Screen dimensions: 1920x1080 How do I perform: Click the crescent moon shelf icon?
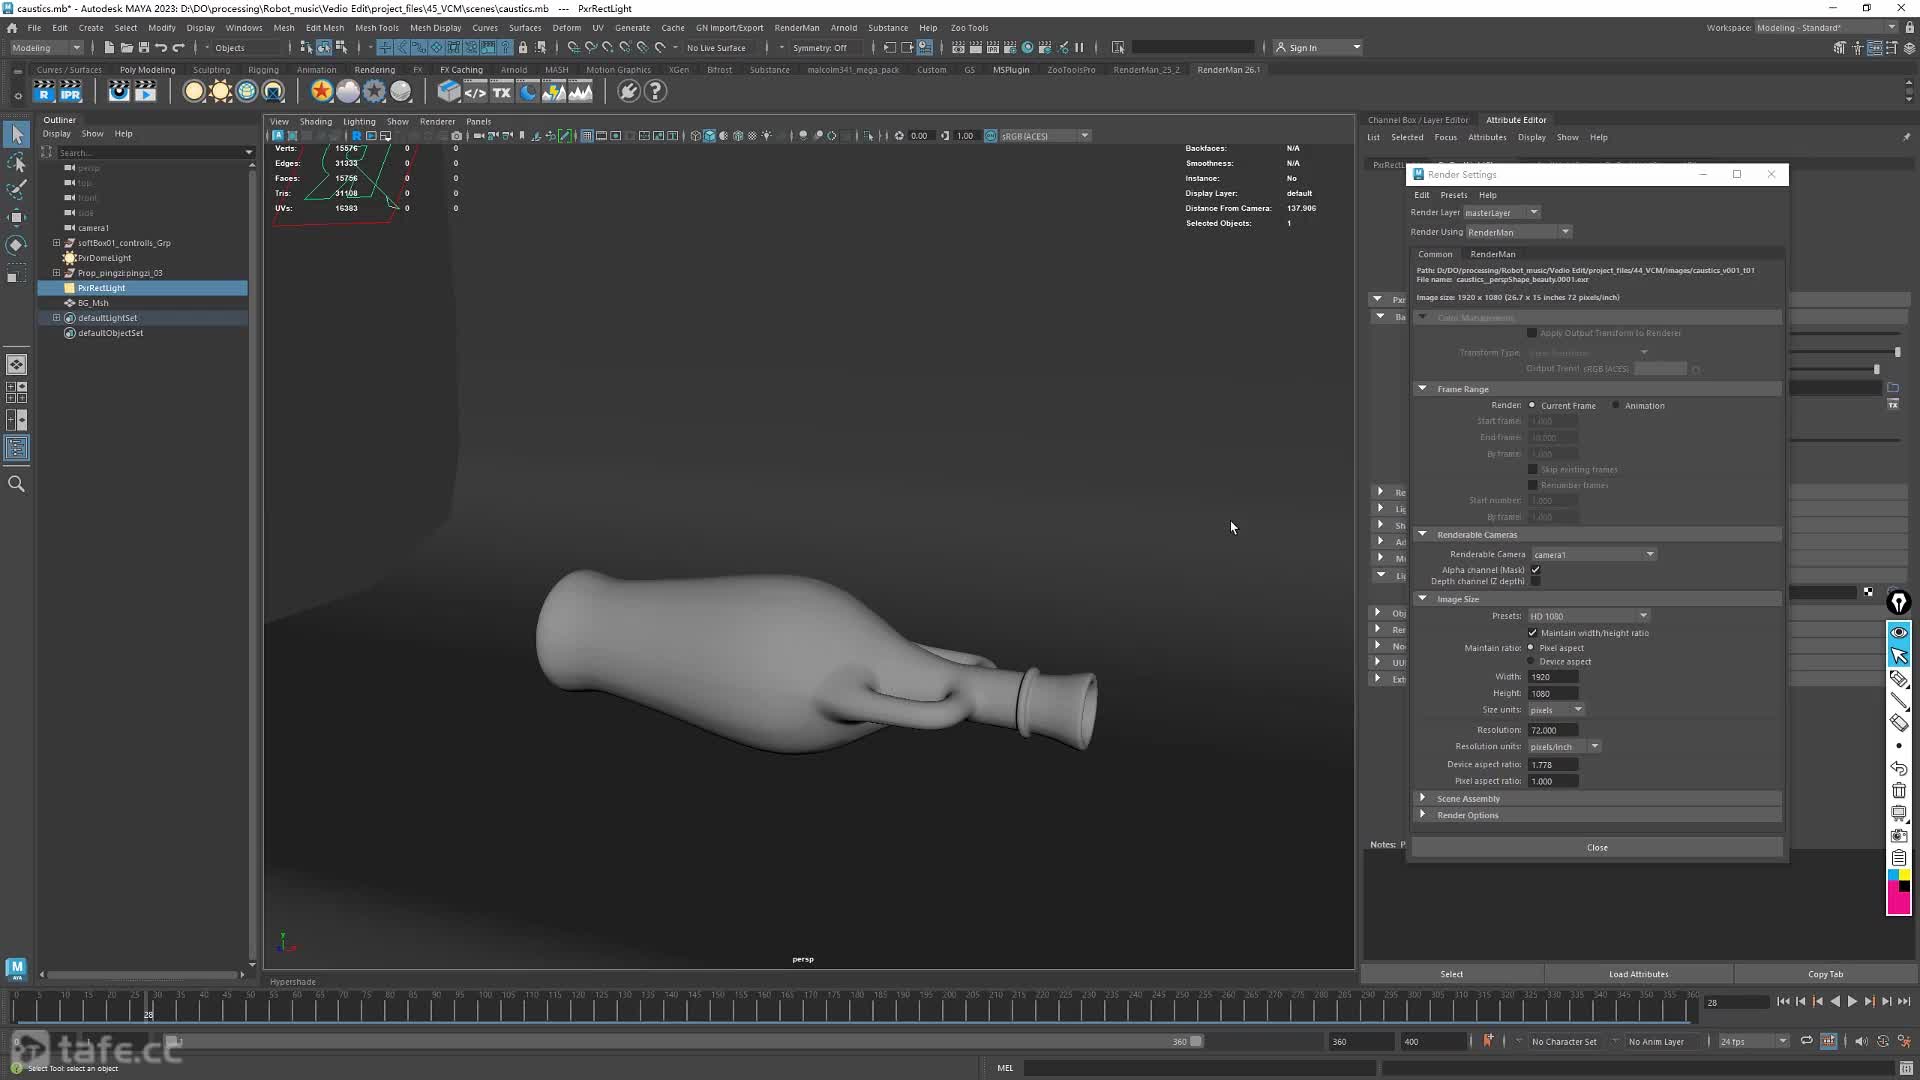(x=528, y=92)
